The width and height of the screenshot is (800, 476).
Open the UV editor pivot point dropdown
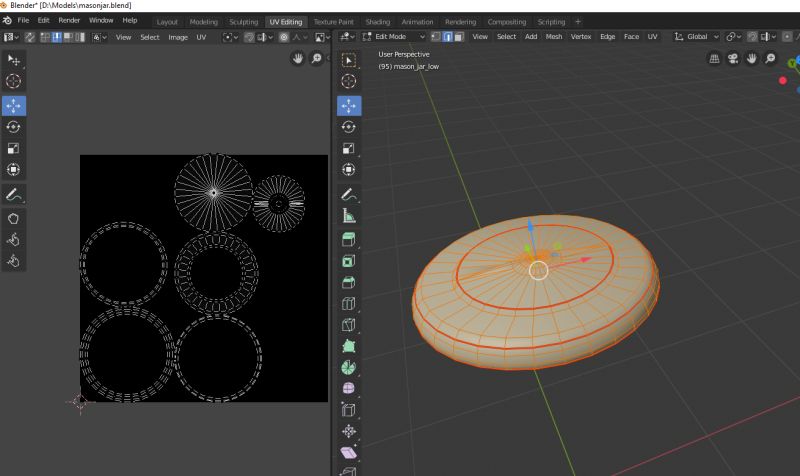click(x=231, y=37)
